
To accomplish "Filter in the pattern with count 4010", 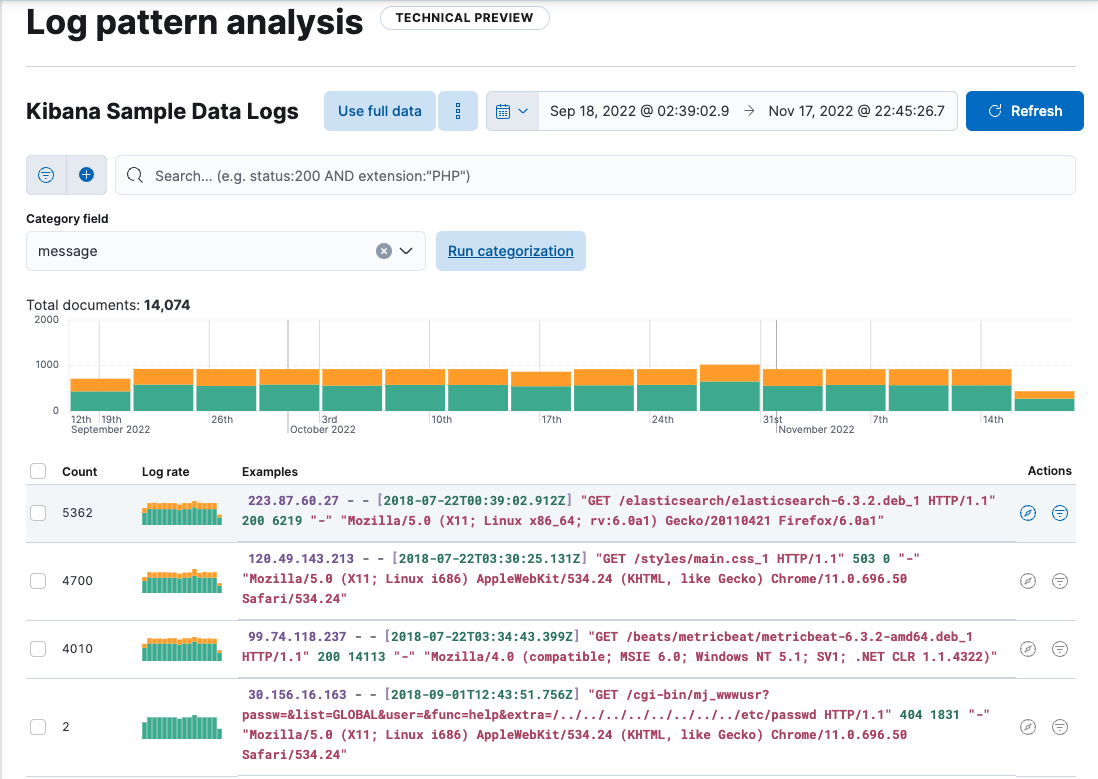I will [x=1060, y=649].
